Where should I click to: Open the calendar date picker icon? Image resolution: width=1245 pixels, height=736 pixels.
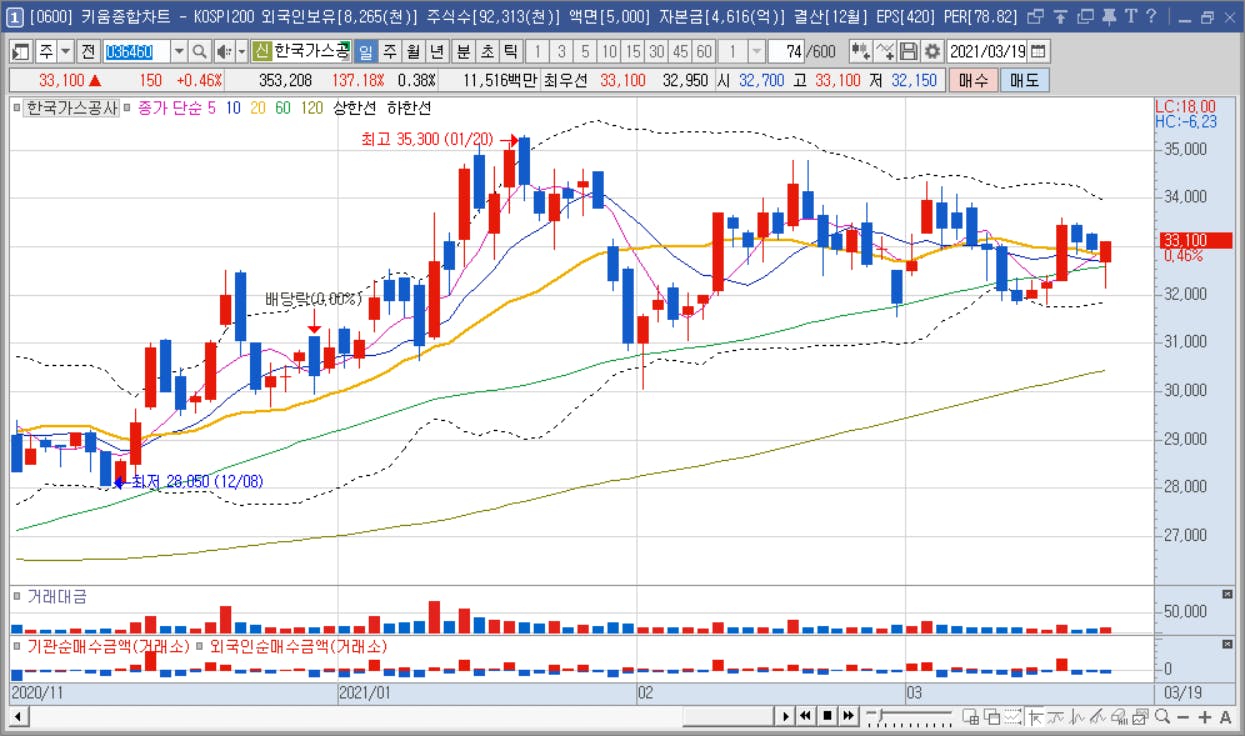click(x=1039, y=51)
